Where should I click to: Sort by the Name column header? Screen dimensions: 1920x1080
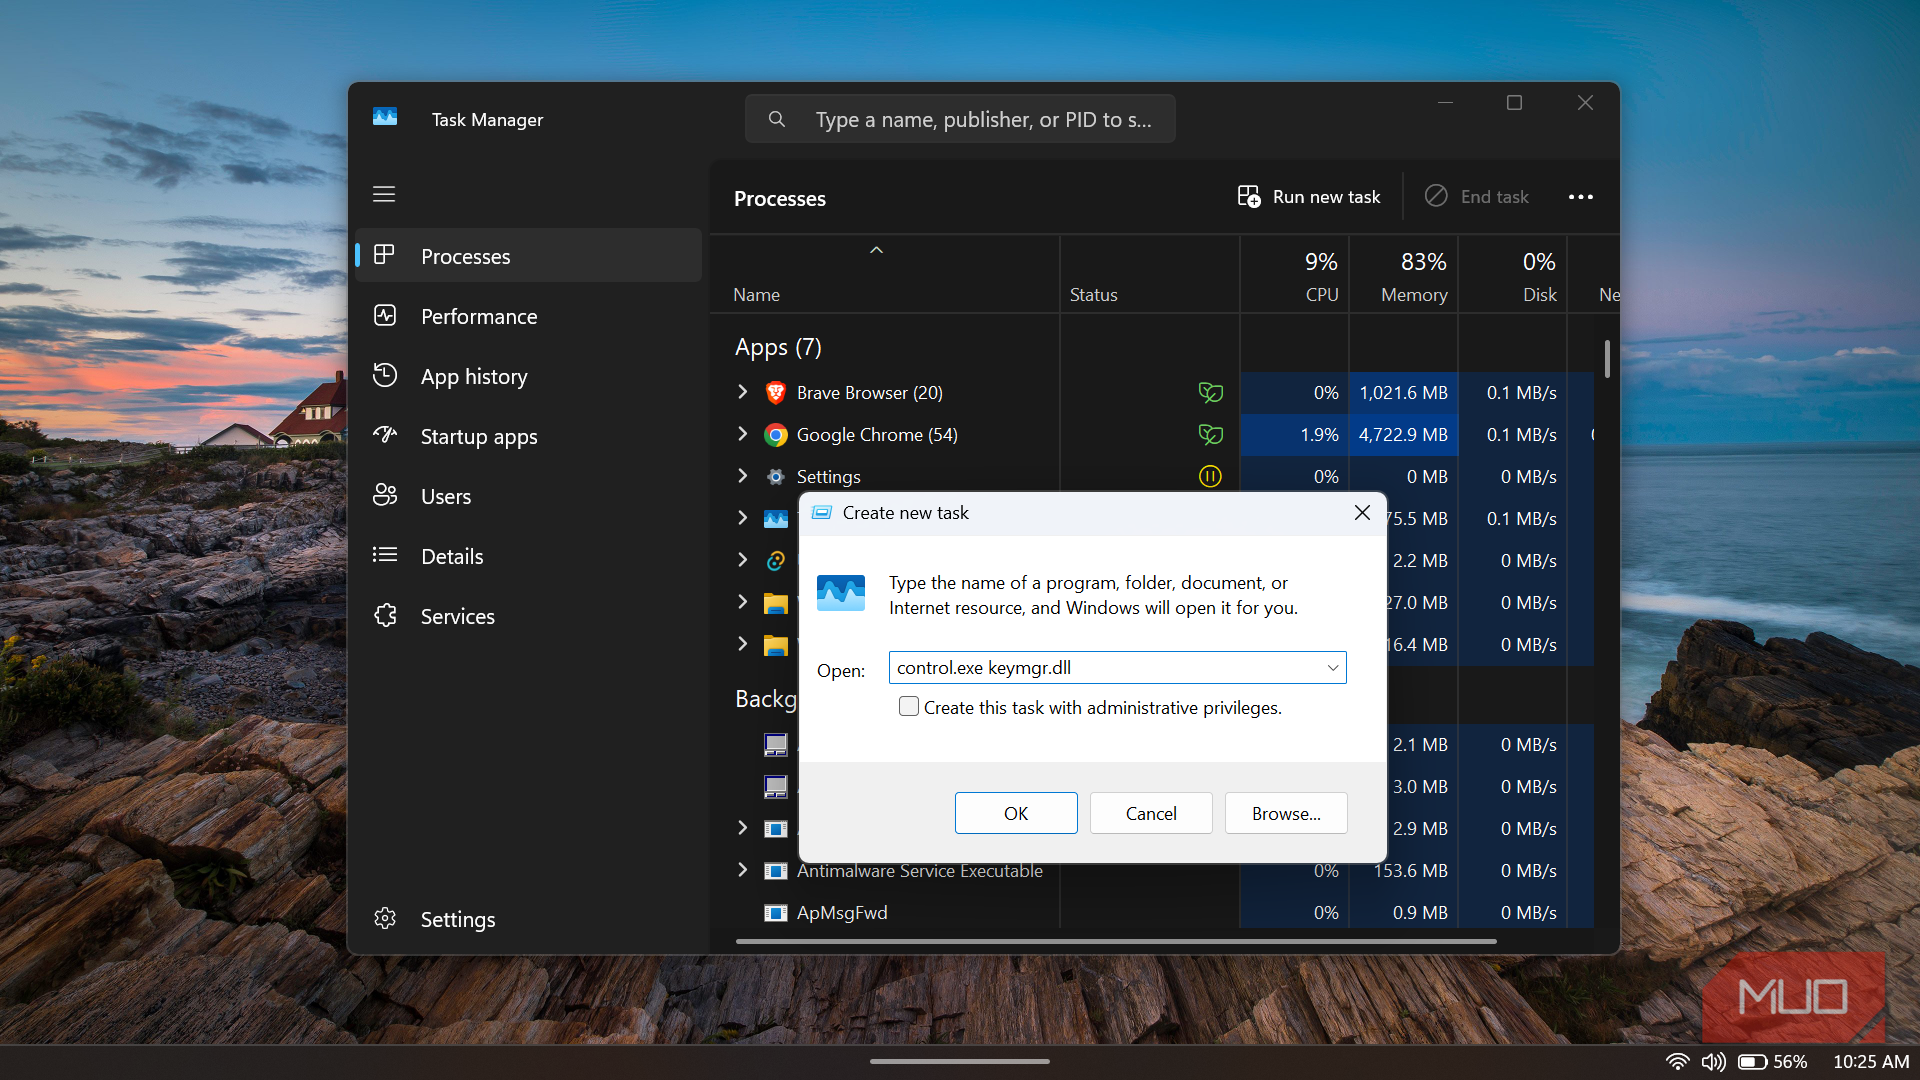(x=885, y=275)
